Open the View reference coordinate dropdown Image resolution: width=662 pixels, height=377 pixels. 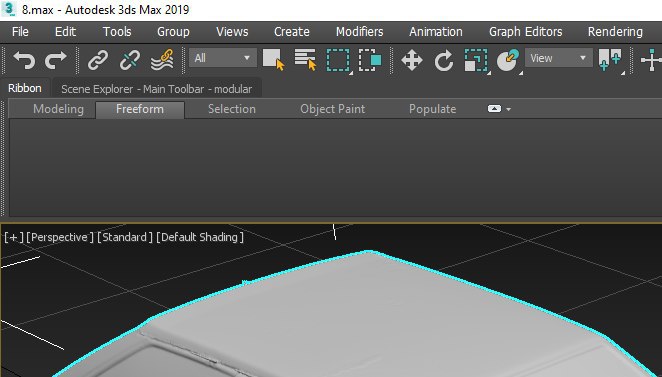coord(558,58)
